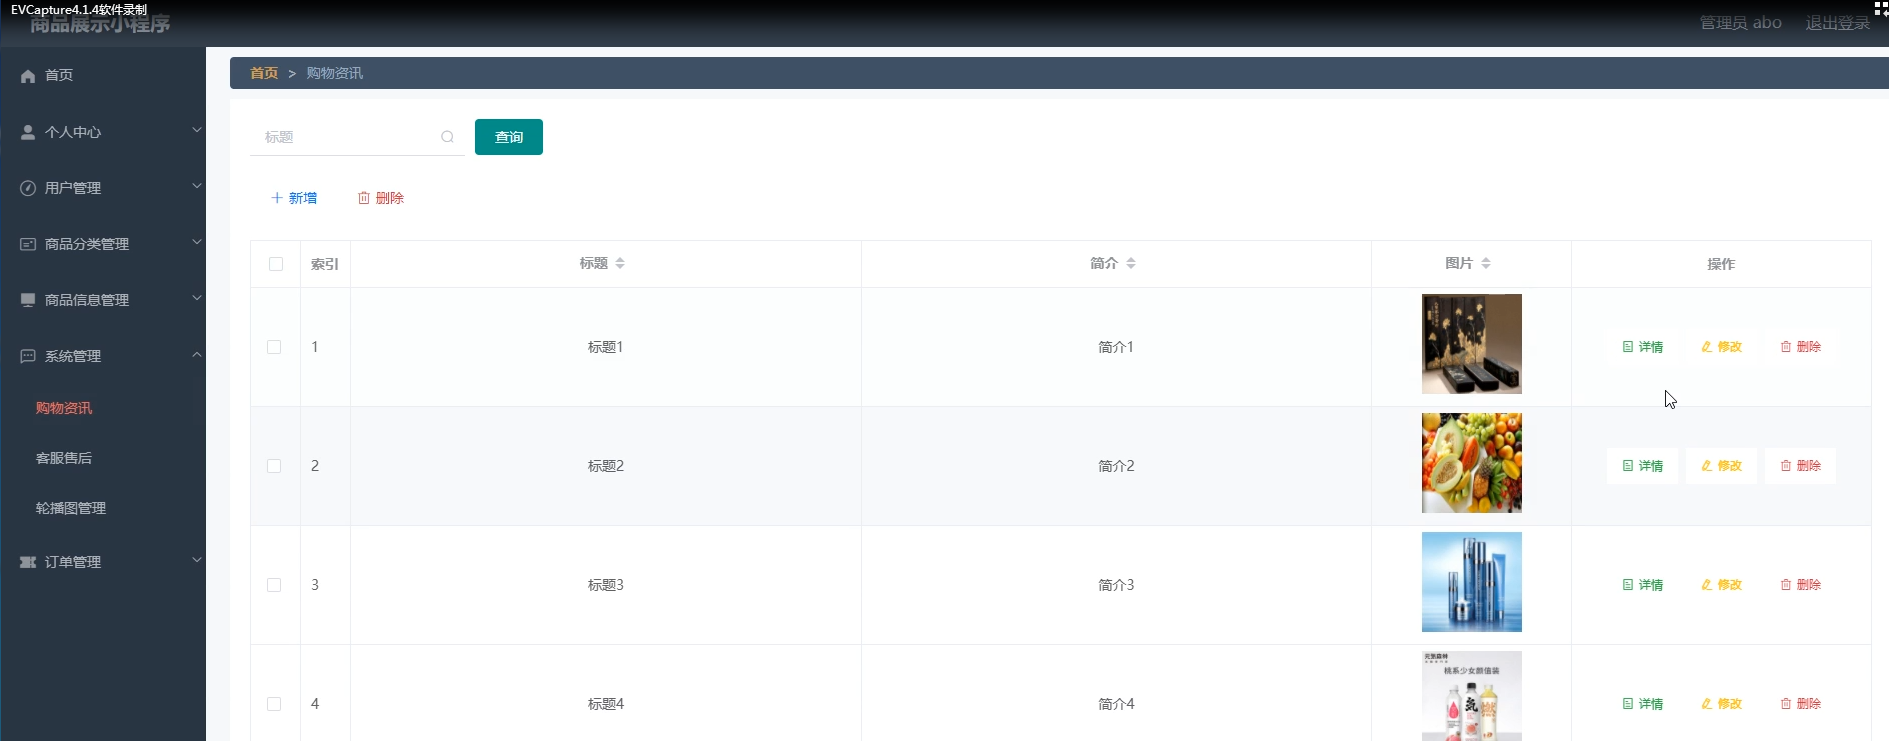Click the monitor icon beside 商品信息管理
The width and height of the screenshot is (1889, 741).
click(28, 300)
